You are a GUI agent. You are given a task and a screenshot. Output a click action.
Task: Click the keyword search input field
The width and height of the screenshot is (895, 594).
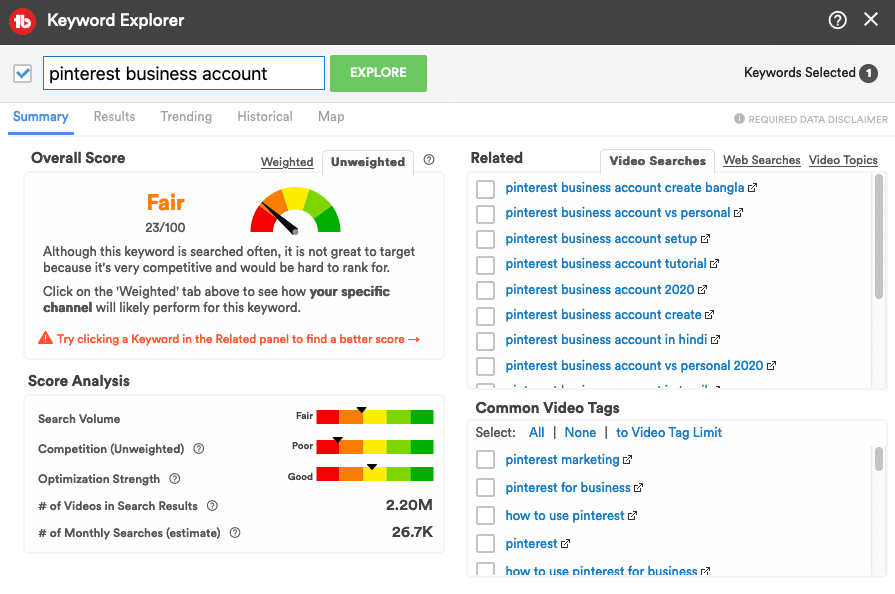click(184, 73)
